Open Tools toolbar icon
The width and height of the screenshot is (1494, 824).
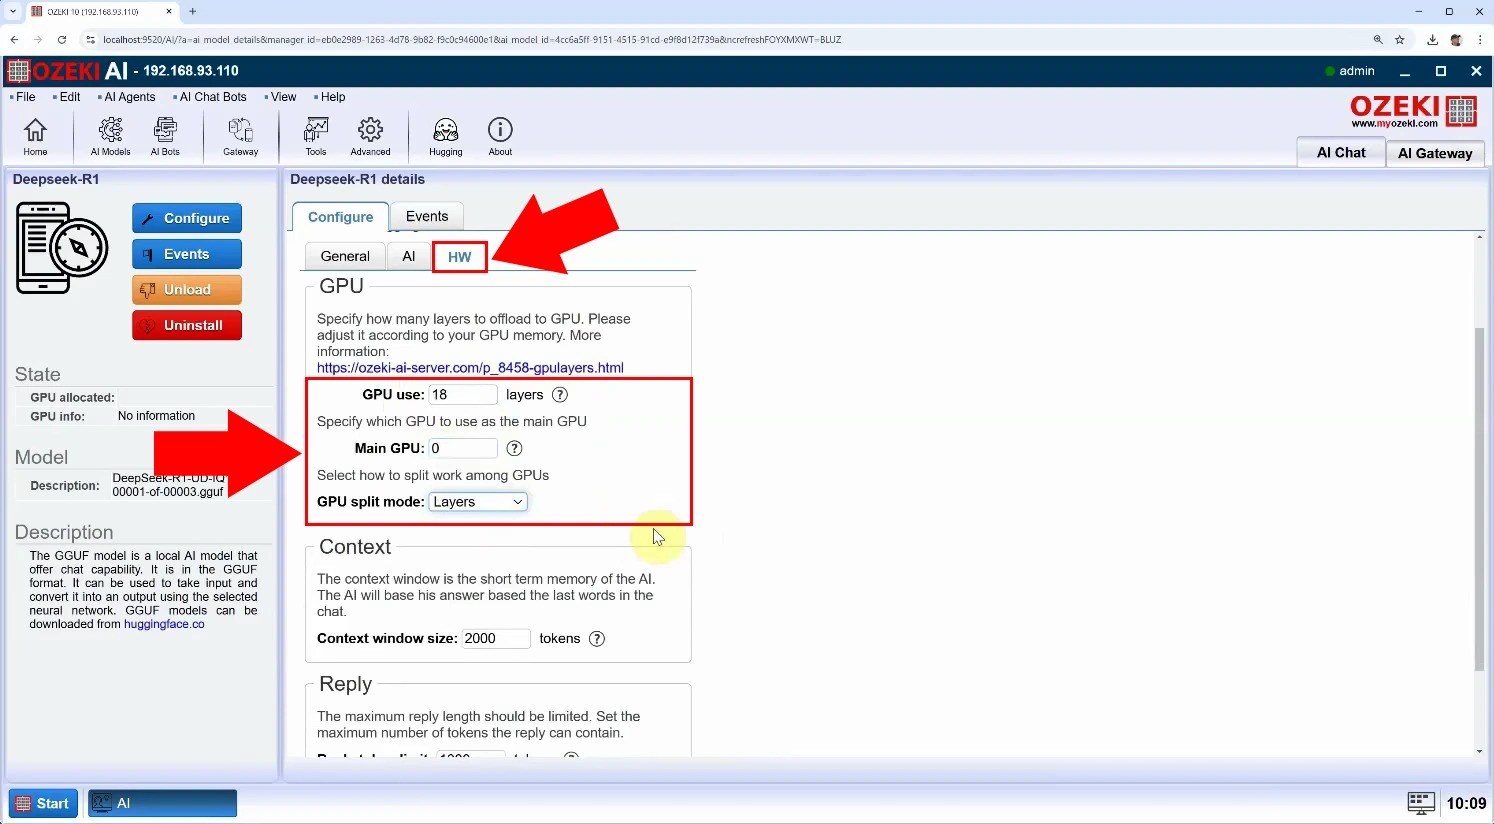point(316,136)
